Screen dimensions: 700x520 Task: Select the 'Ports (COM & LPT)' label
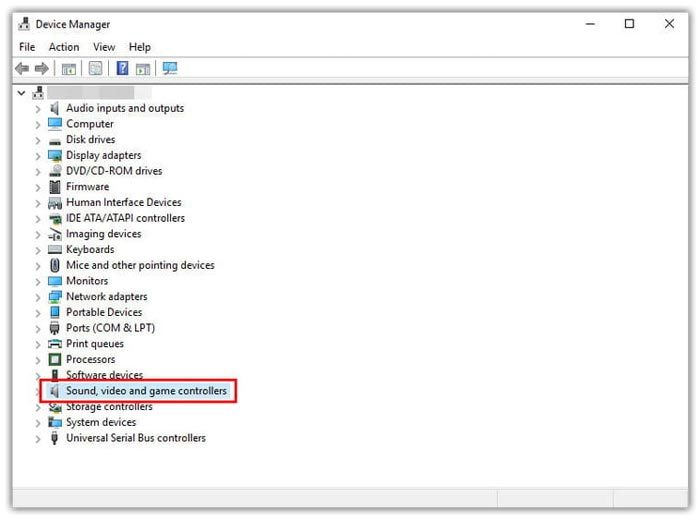tap(111, 328)
